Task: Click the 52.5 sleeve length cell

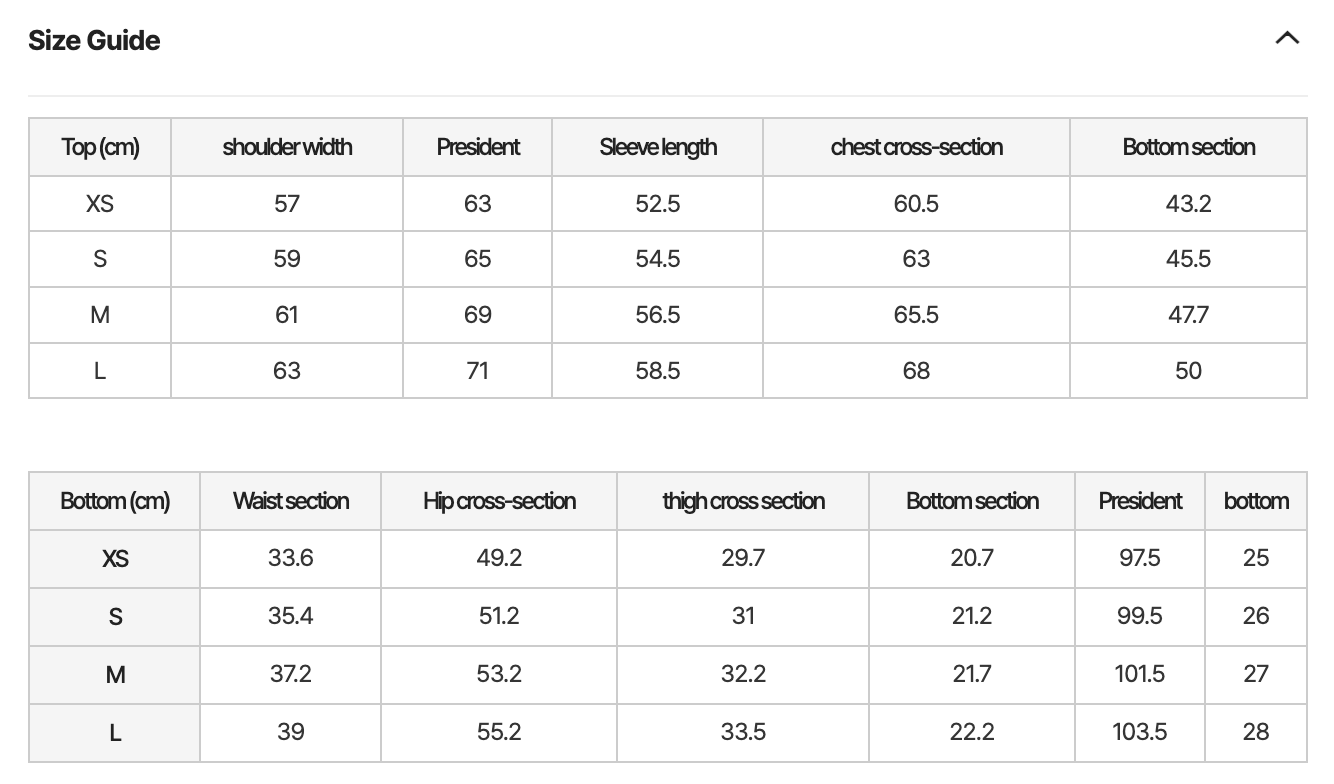Action: point(658,204)
